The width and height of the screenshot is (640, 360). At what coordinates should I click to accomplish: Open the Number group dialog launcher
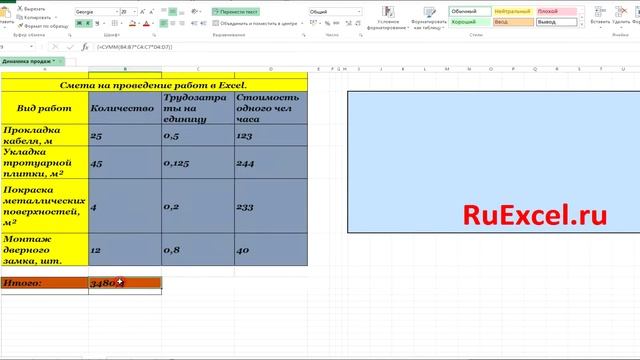(x=361, y=36)
